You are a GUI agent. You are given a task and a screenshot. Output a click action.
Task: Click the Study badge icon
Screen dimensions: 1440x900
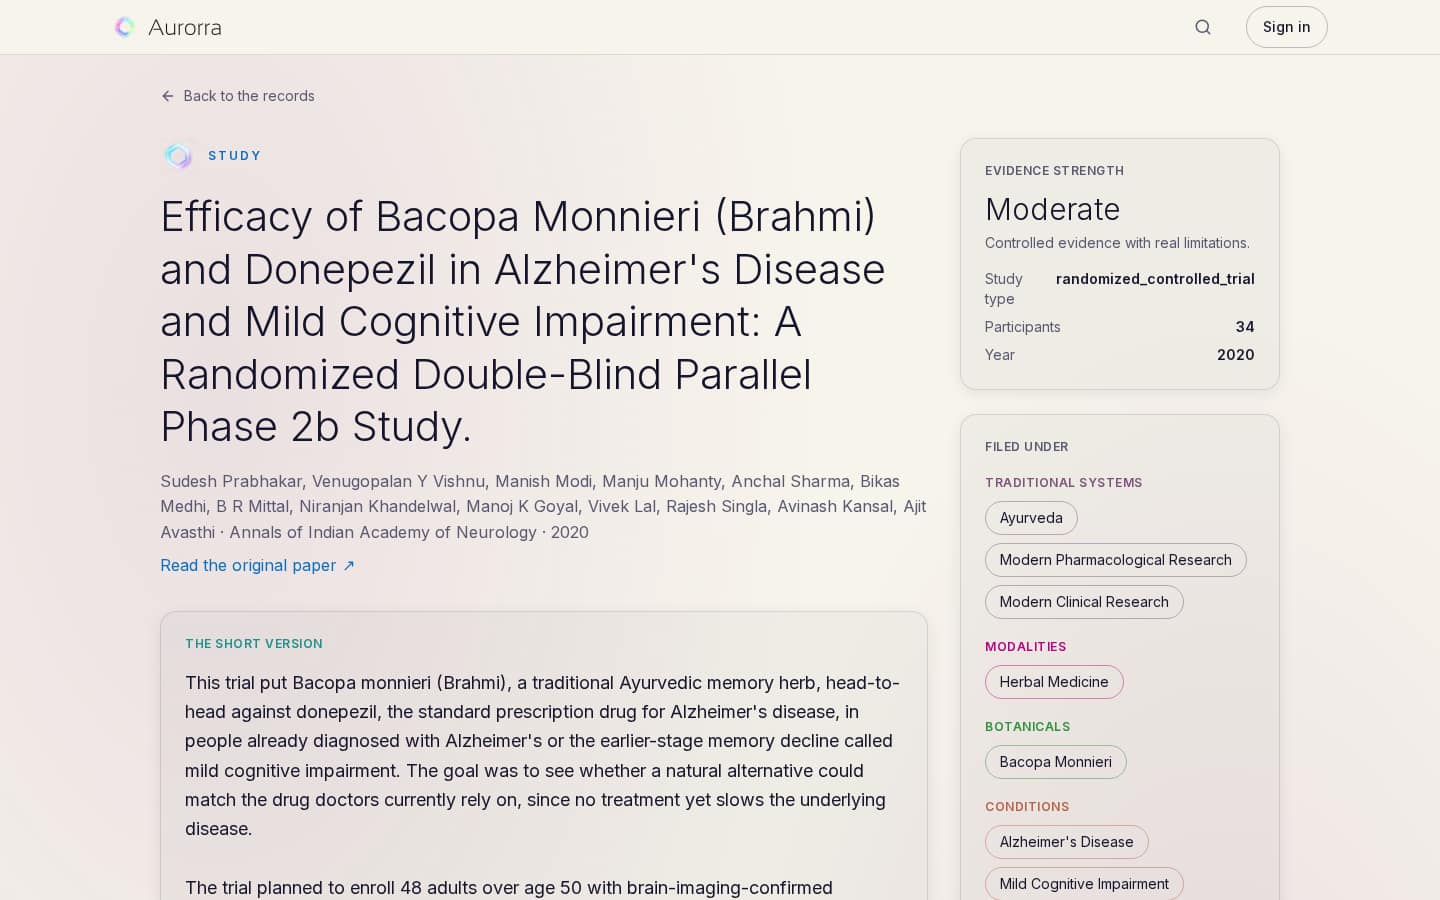179,156
